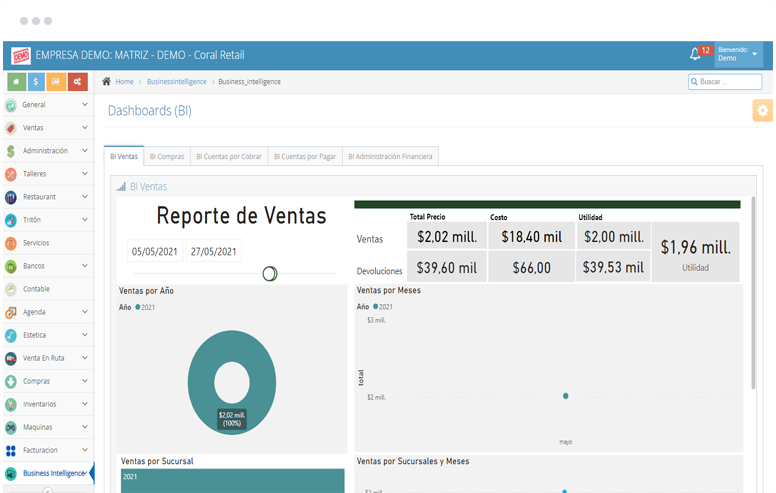Image resolution: width=776 pixels, height=493 pixels.
Task: Expand the Talleres menu chevron
Action: [85, 173]
